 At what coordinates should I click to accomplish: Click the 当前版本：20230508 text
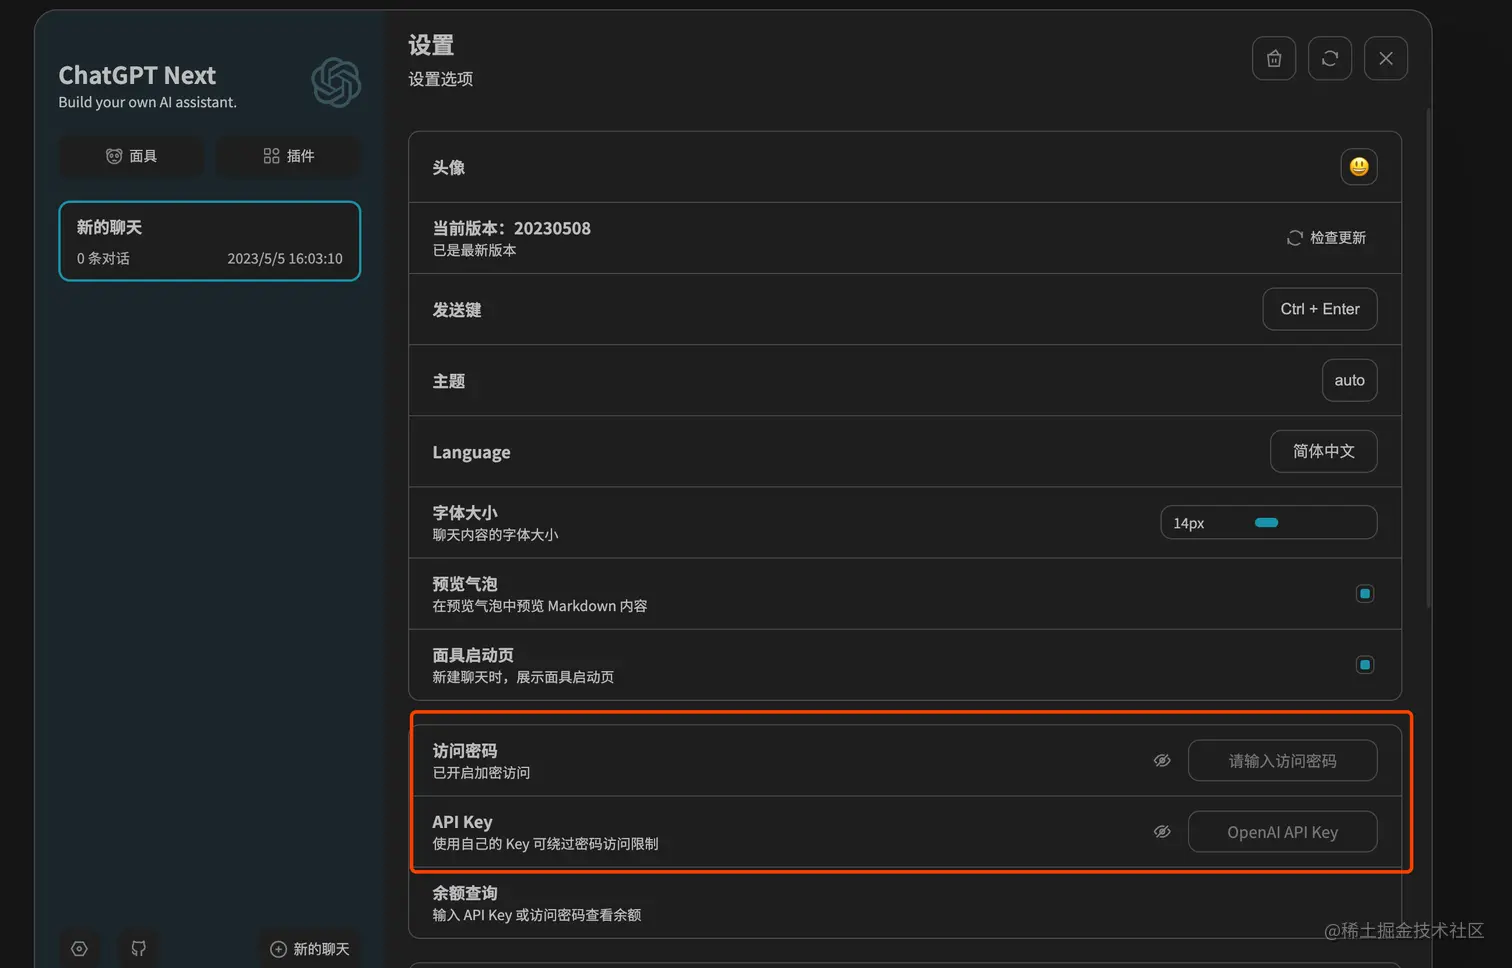511,228
